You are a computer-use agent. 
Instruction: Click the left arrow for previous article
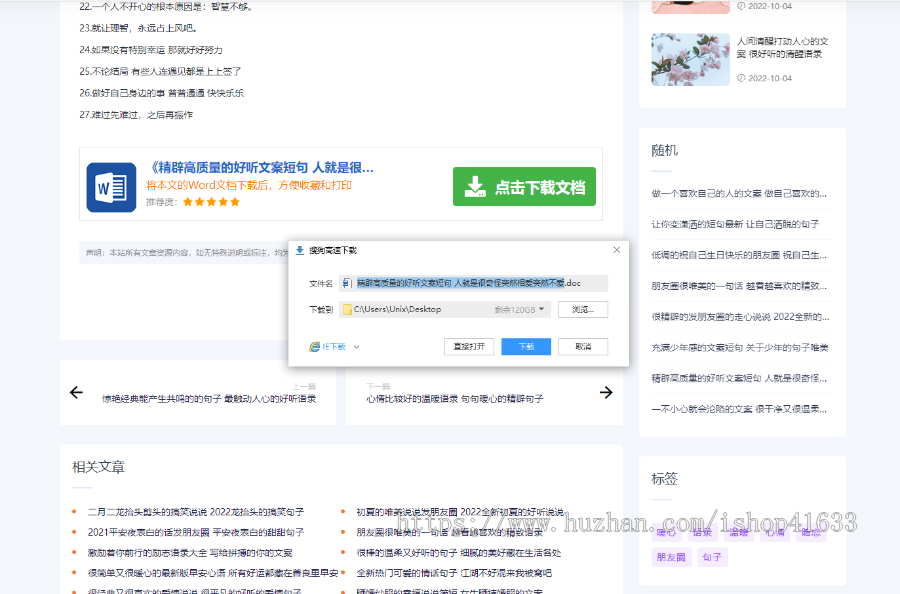point(76,393)
